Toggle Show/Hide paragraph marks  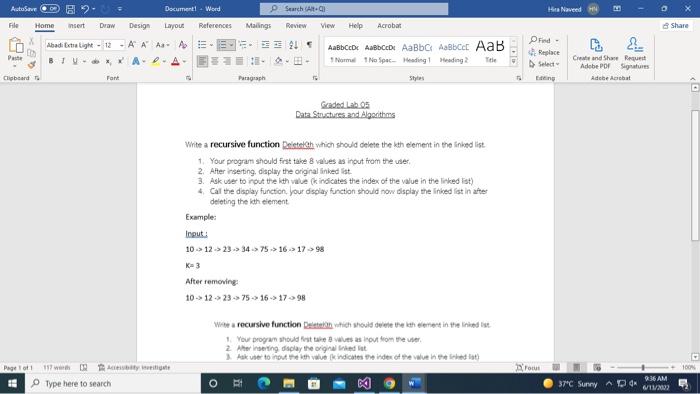(309, 45)
